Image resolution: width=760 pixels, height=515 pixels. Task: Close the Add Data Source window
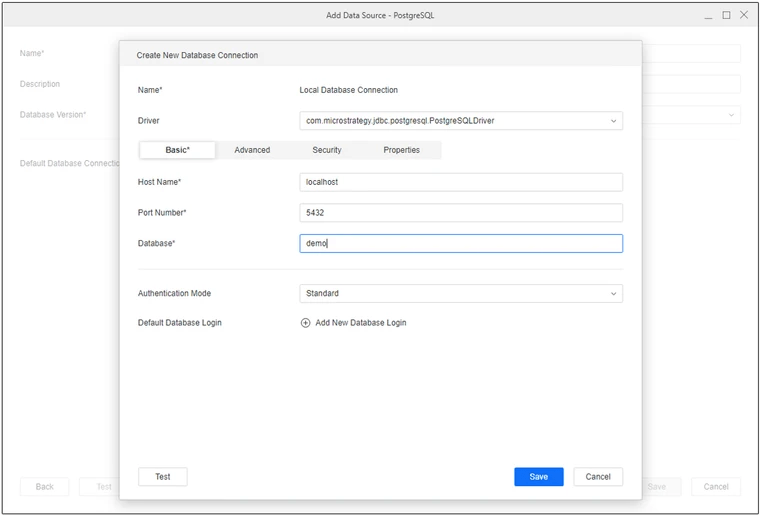pyautogui.click(x=743, y=15)
